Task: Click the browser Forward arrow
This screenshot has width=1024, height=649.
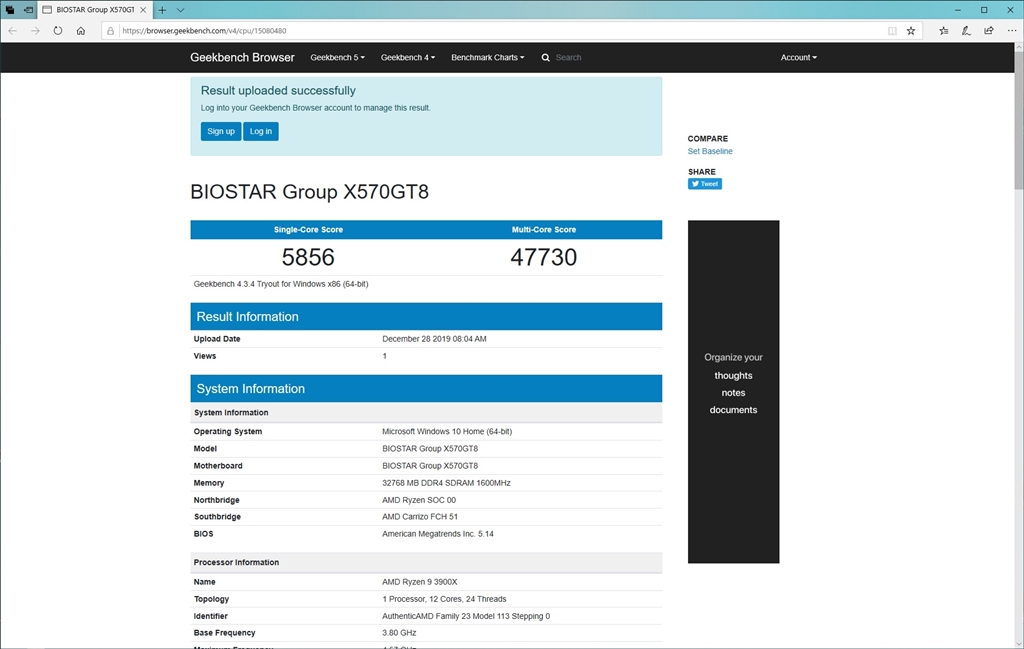Action: click(x=35, y=31)
